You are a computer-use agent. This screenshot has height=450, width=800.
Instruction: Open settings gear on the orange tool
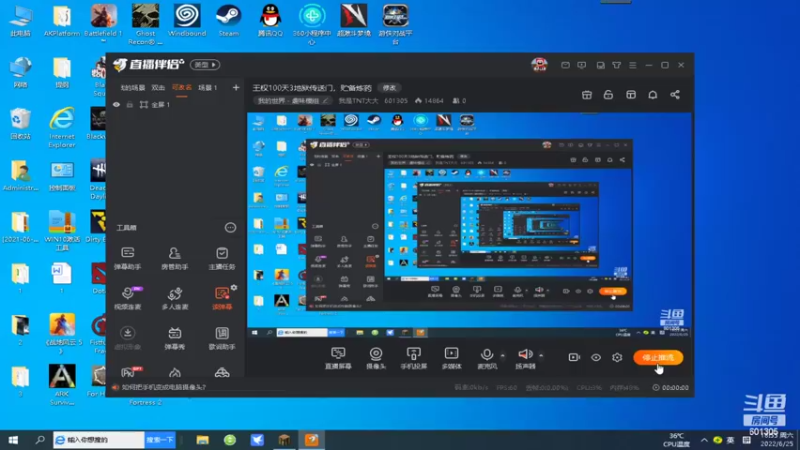point(234,288)
